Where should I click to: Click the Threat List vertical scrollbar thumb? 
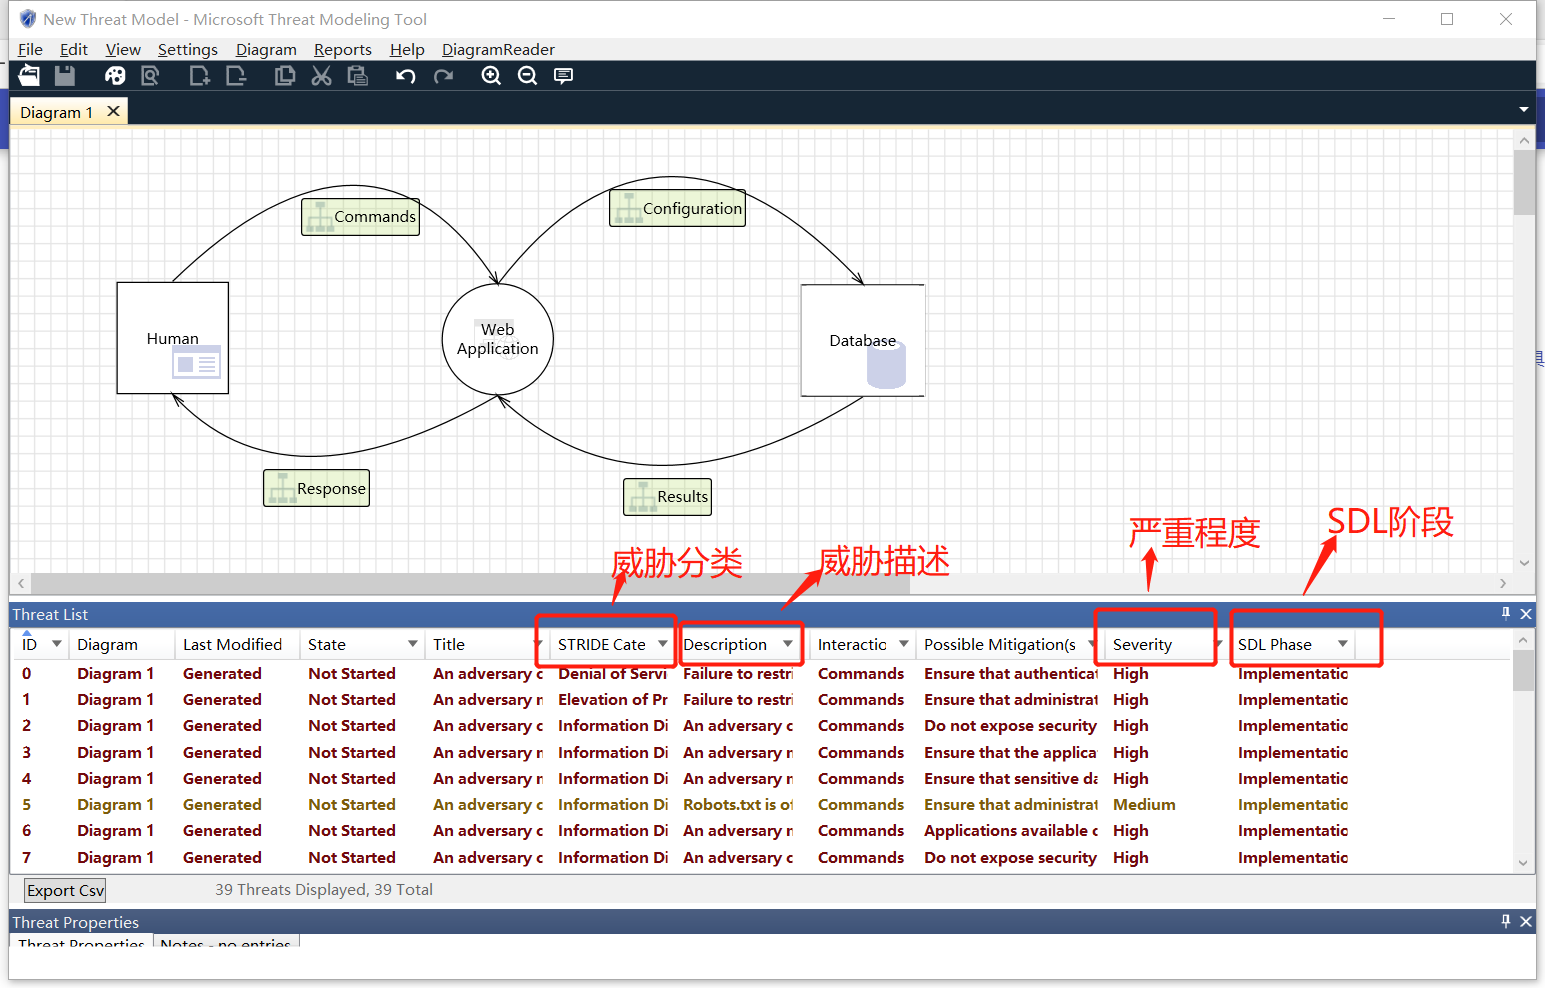(1523, 670)
